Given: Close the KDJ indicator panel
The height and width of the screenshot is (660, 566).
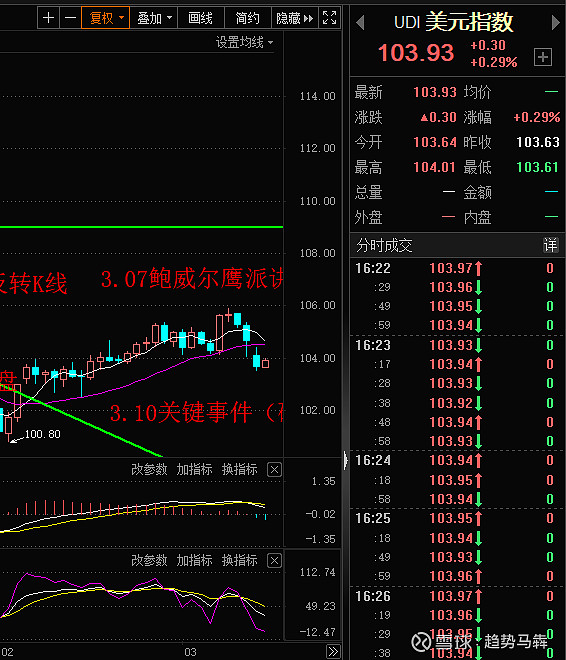Looking at the screenshot, I should pyautogui.click(x=274, y=561).
